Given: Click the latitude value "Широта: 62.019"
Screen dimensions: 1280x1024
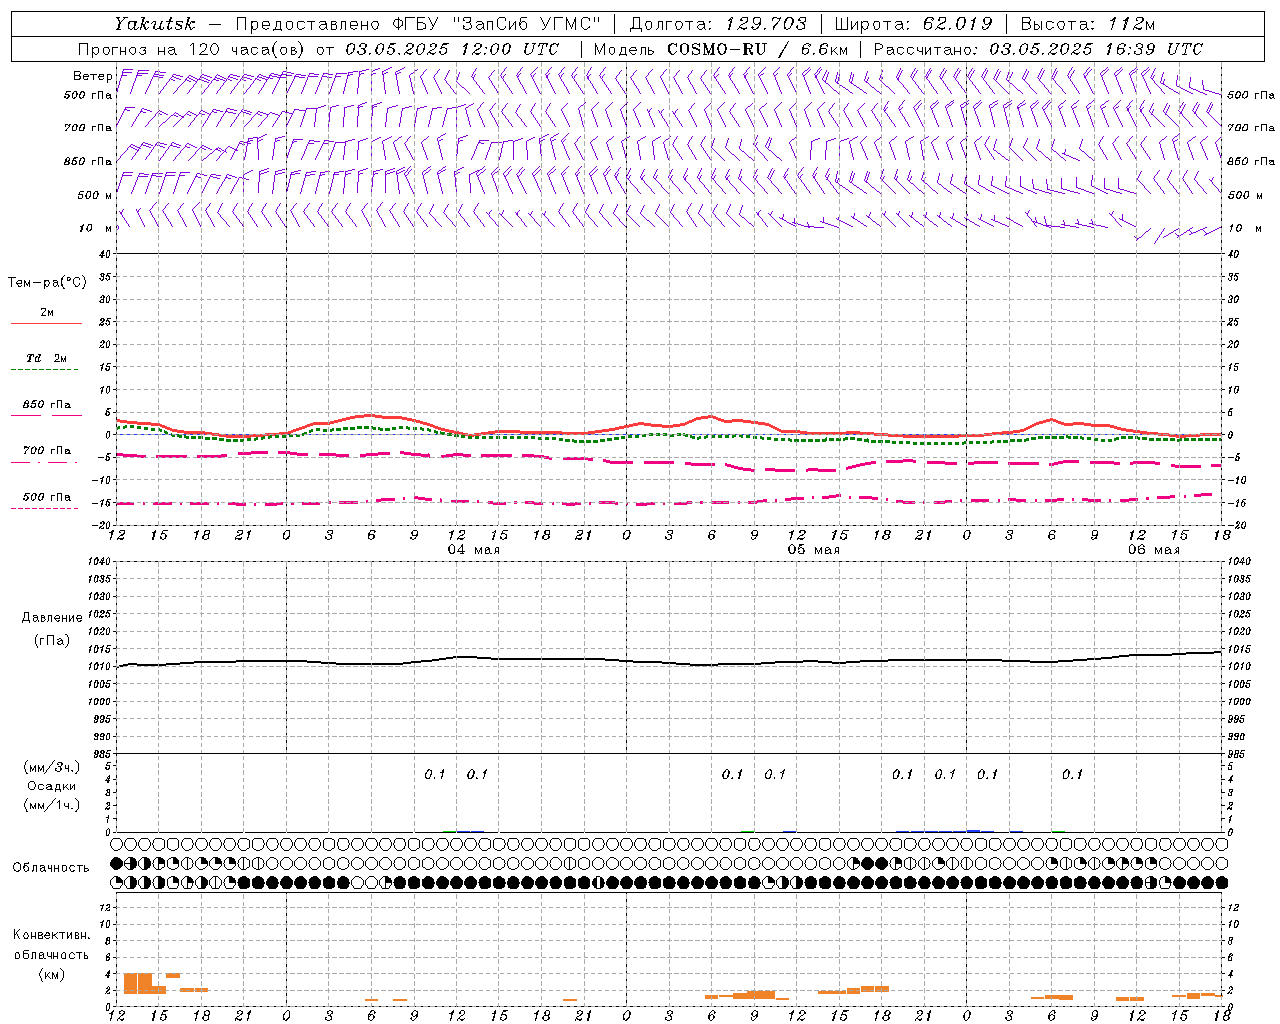Looking at the screenshot, I should 913,24.
